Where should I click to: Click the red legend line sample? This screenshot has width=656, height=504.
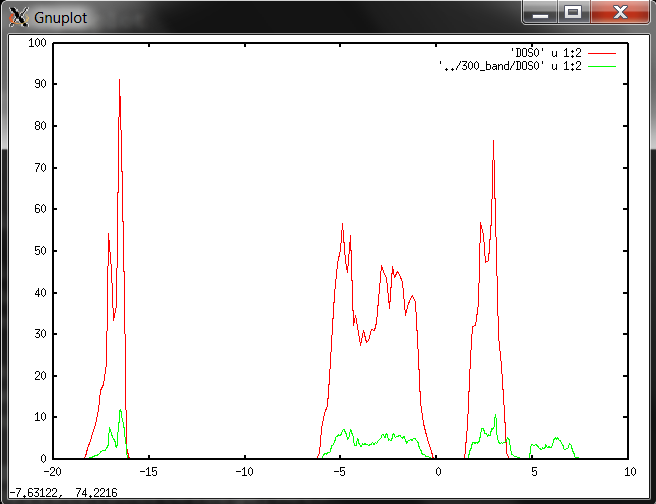(602, 54)
